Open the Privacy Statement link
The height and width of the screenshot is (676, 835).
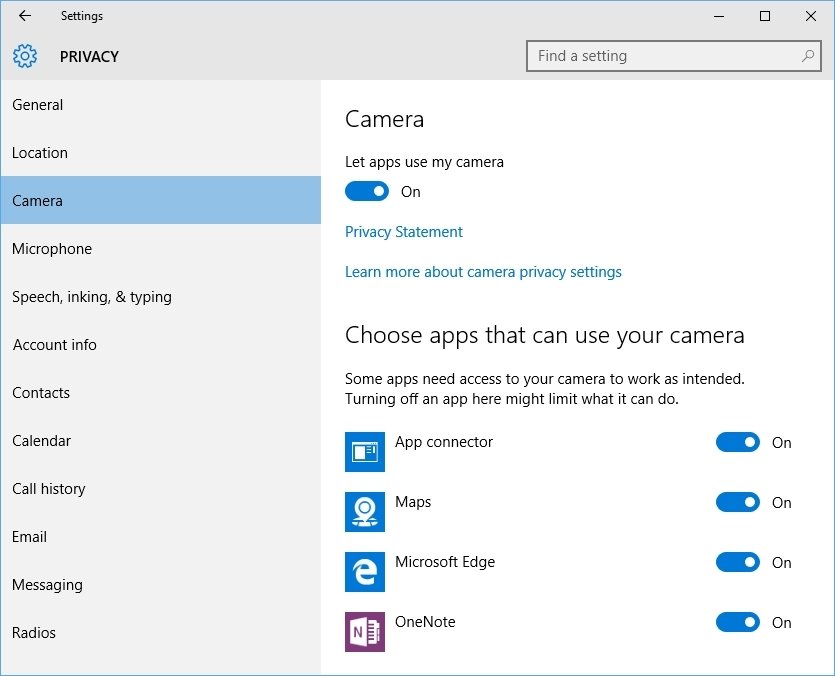click(x=404, y=232)
